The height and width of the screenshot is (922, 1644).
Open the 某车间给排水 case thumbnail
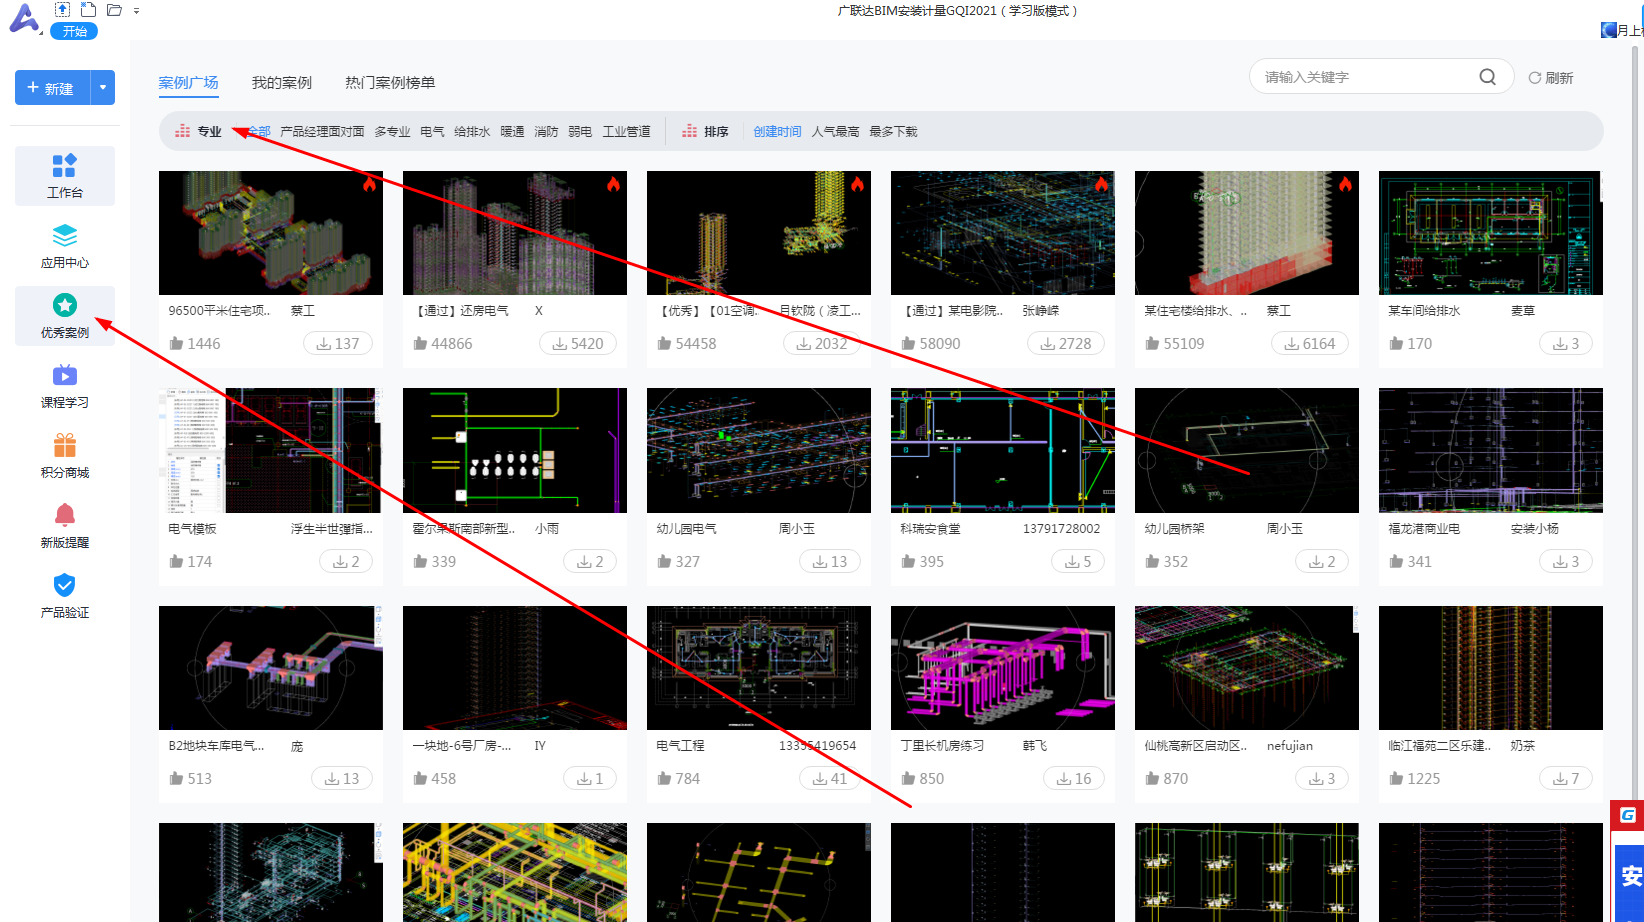click(x=1491, y=233)
